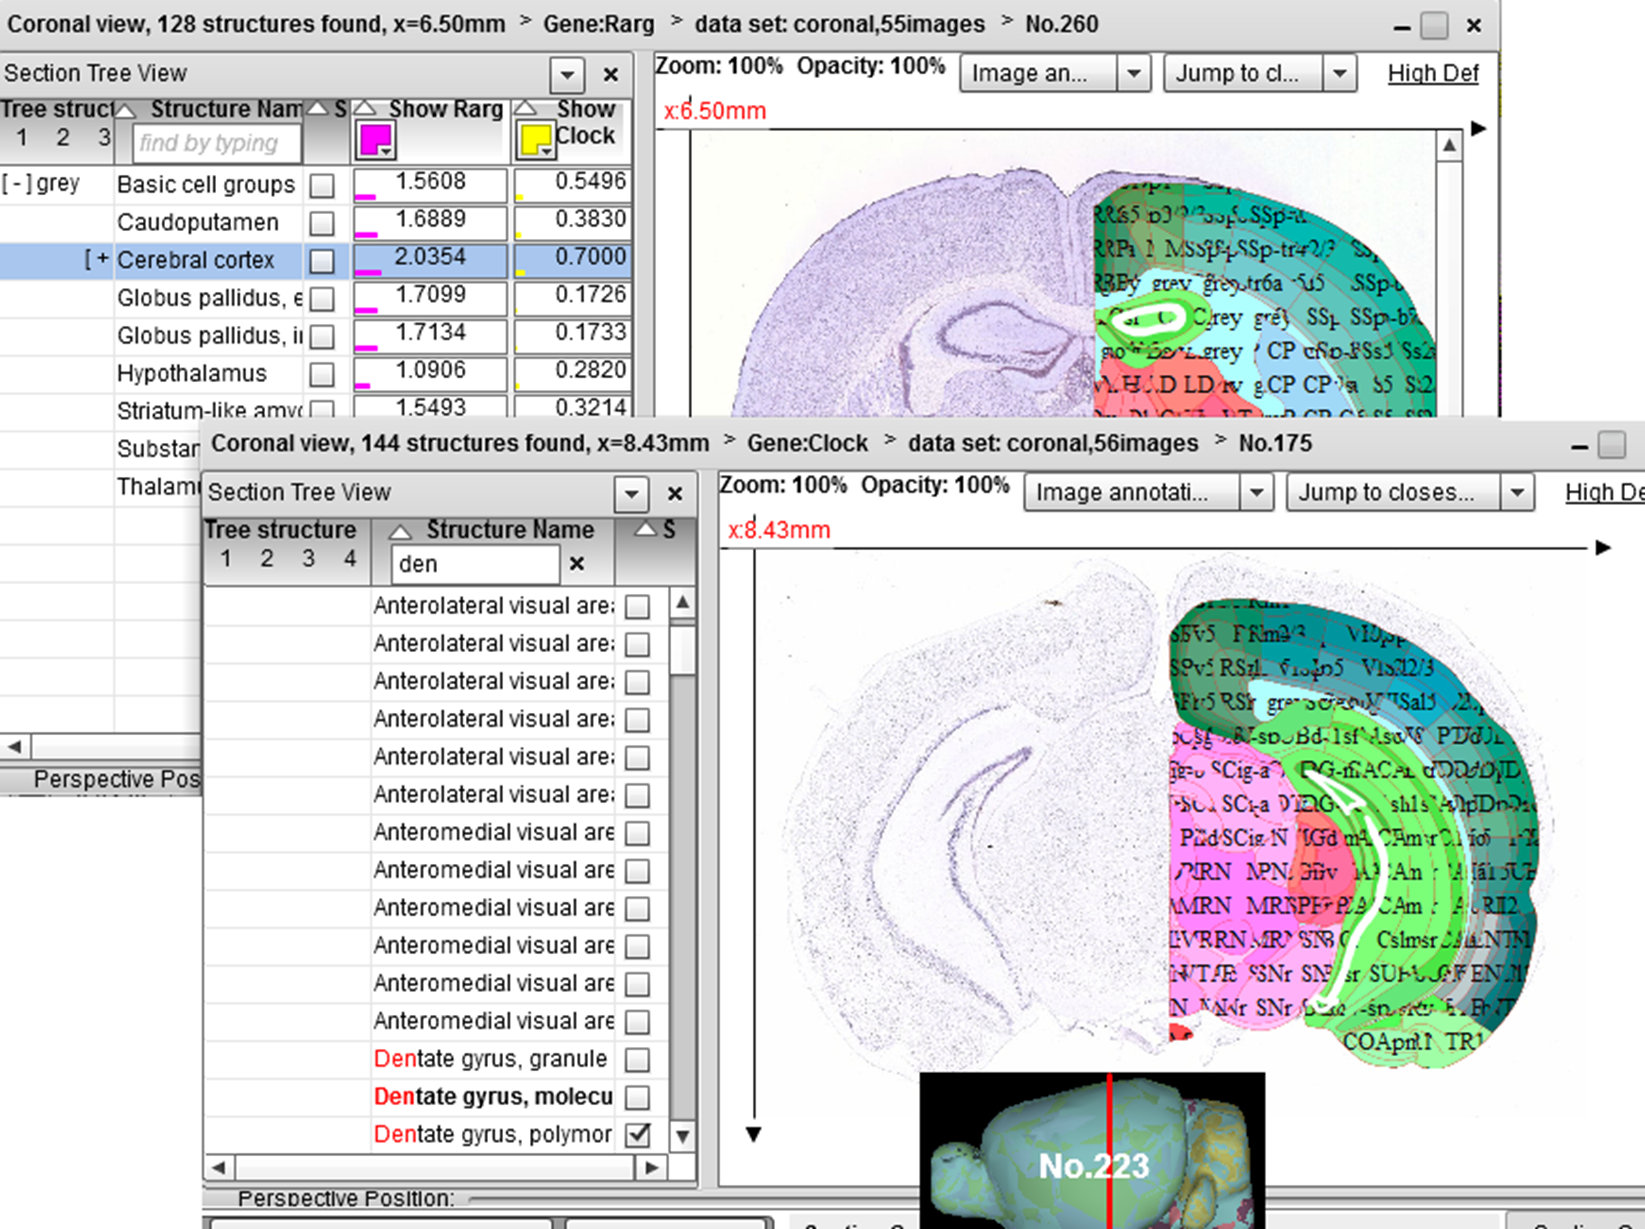Select tree depth level 4
The width and height of the screenshot is (1645, 1229).
tap(350, 559)
